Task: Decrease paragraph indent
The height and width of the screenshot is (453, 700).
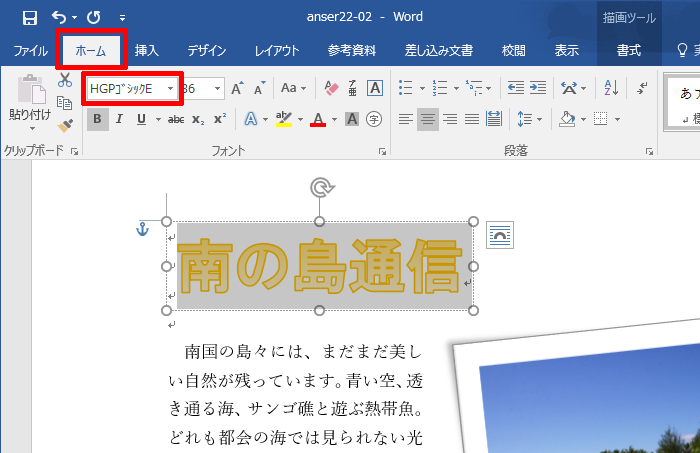Action: point(516,88)
